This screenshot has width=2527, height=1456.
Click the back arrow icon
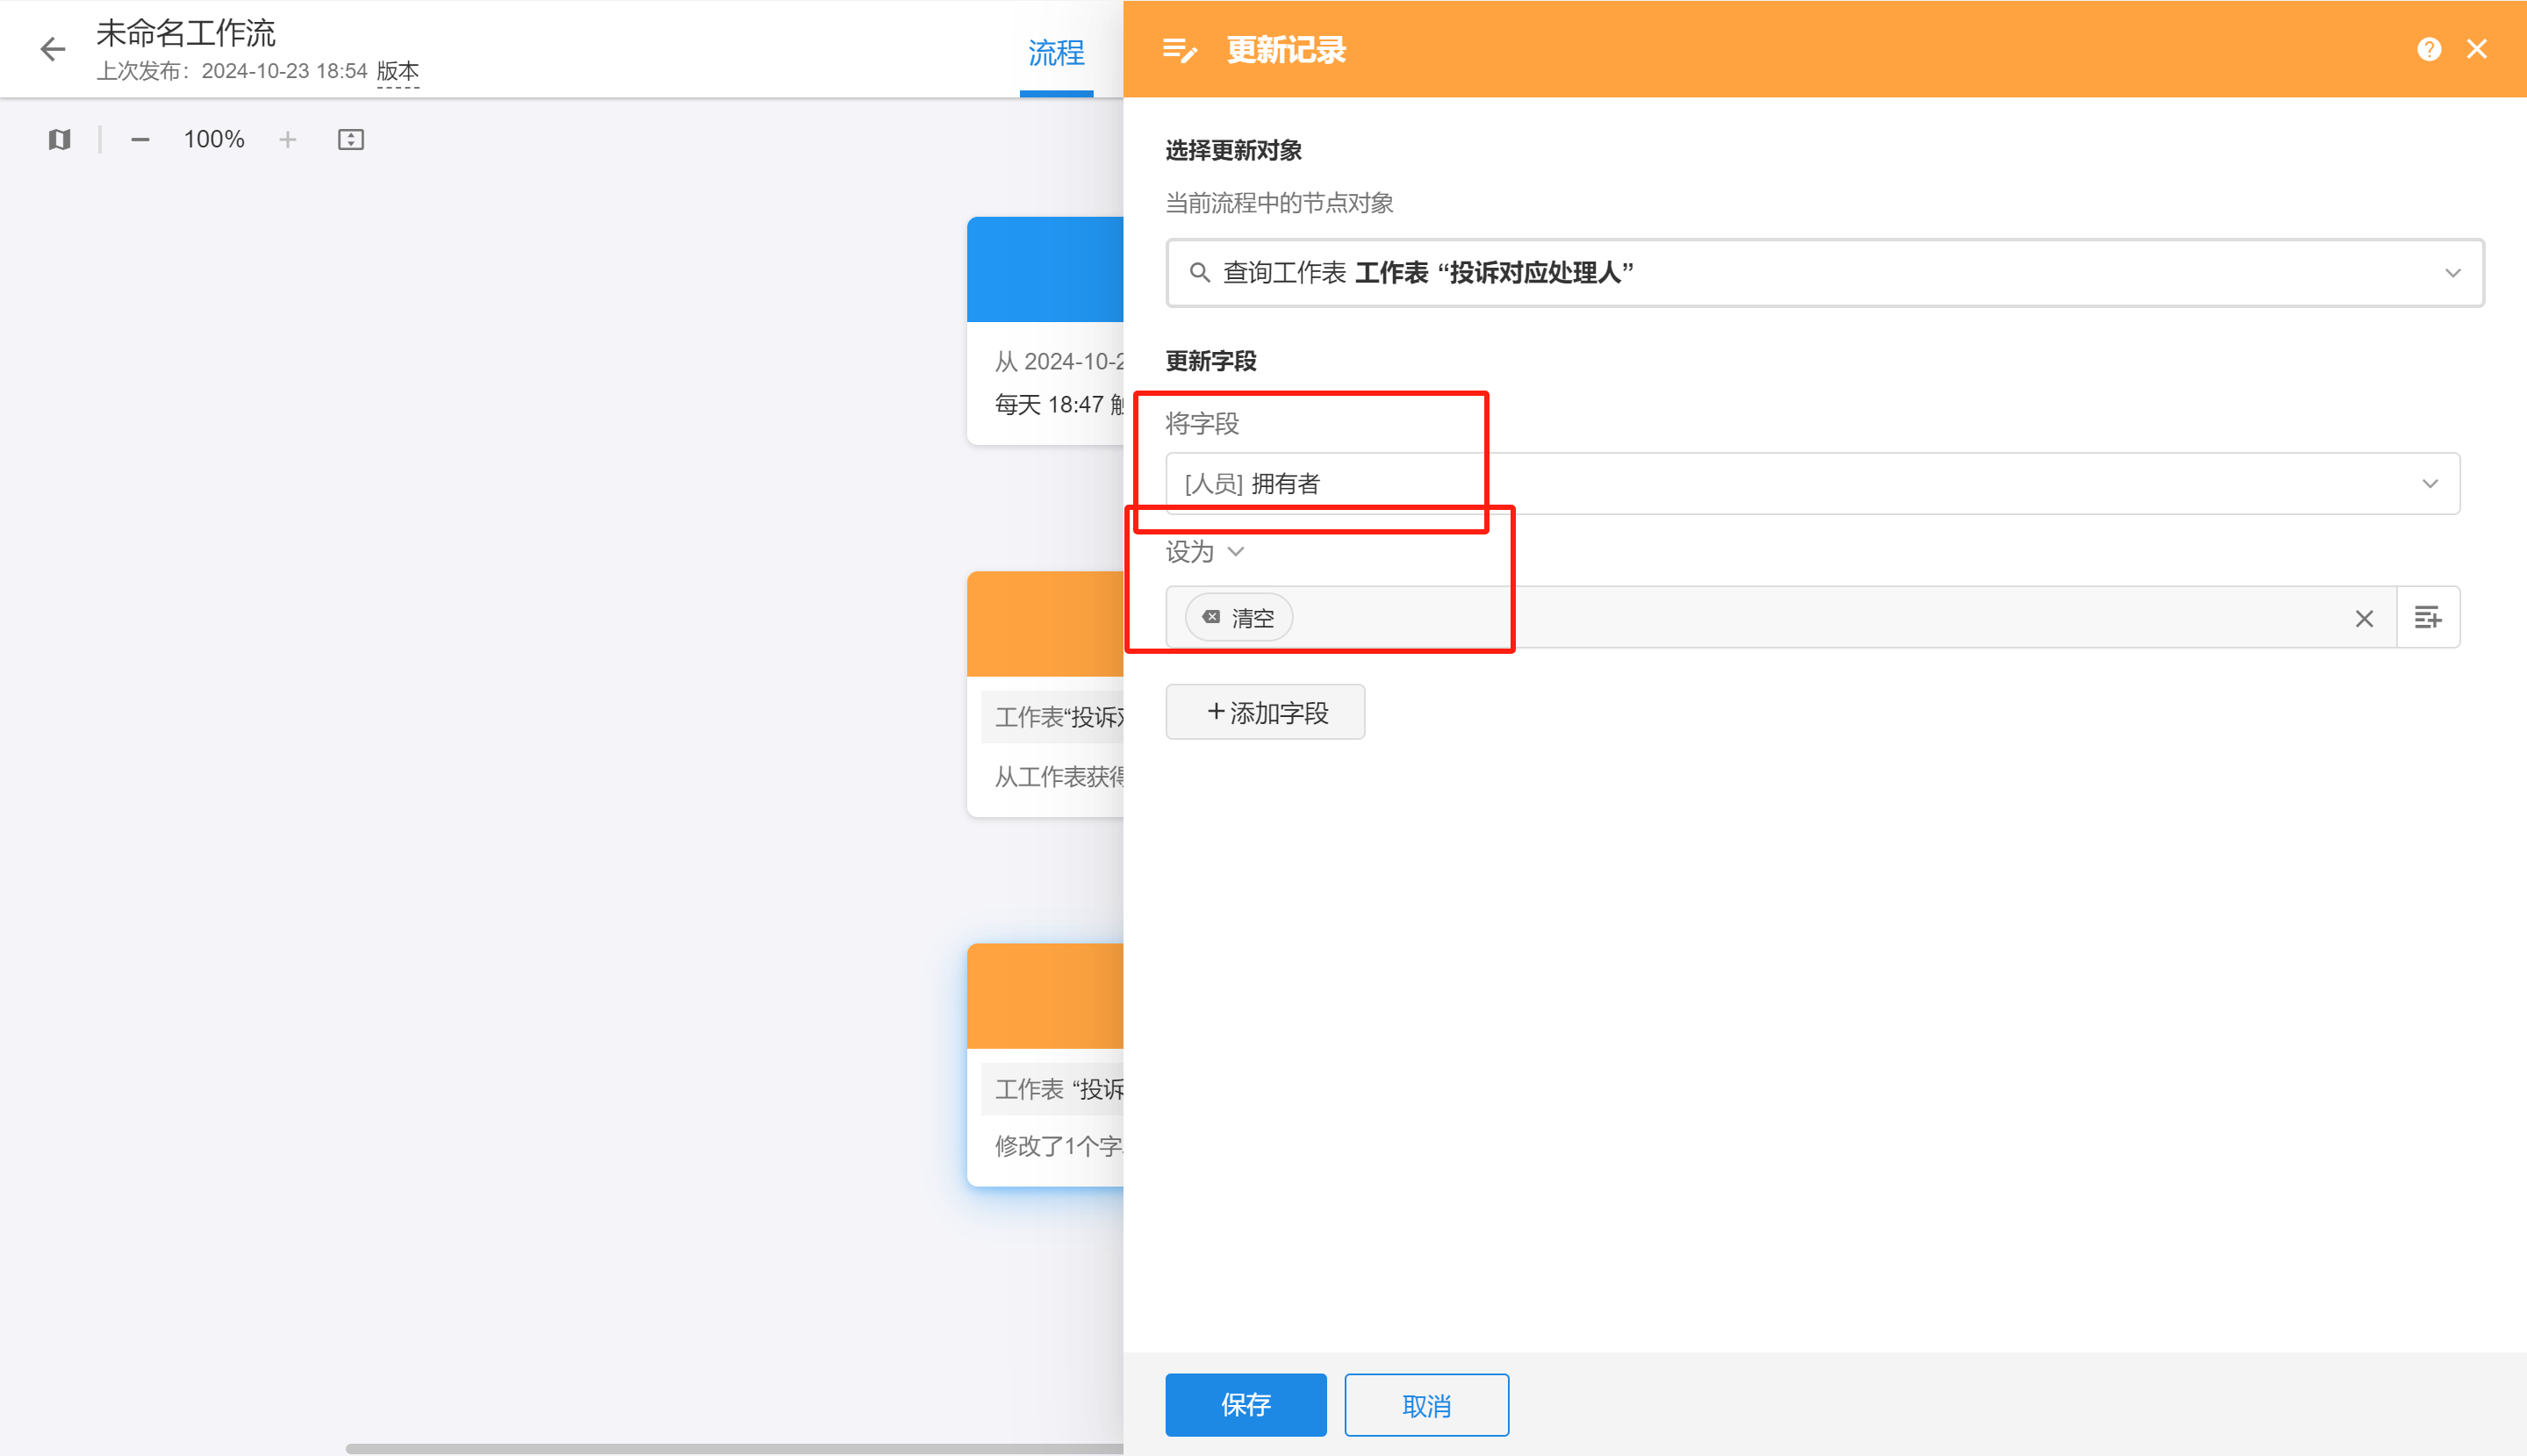coord(52,49)
